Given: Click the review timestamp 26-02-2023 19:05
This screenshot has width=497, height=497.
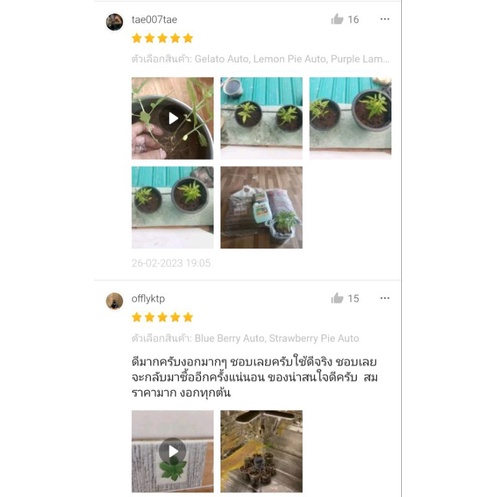Looking at the screenshot, I should (x=171, y=263).
